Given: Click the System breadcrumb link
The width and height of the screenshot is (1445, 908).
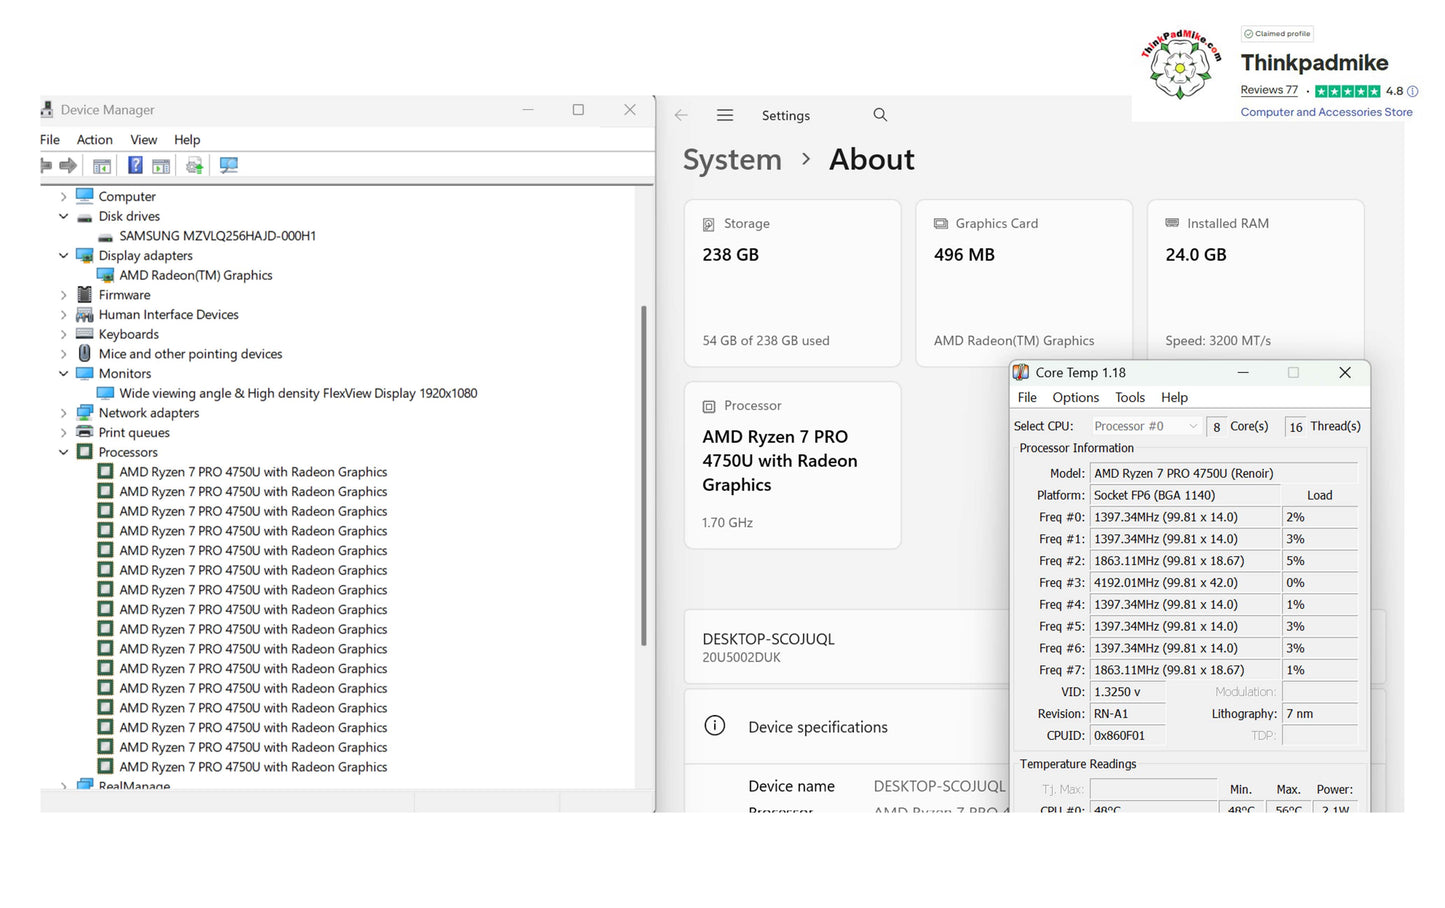Looking at the screenshot, I should 732,160.
